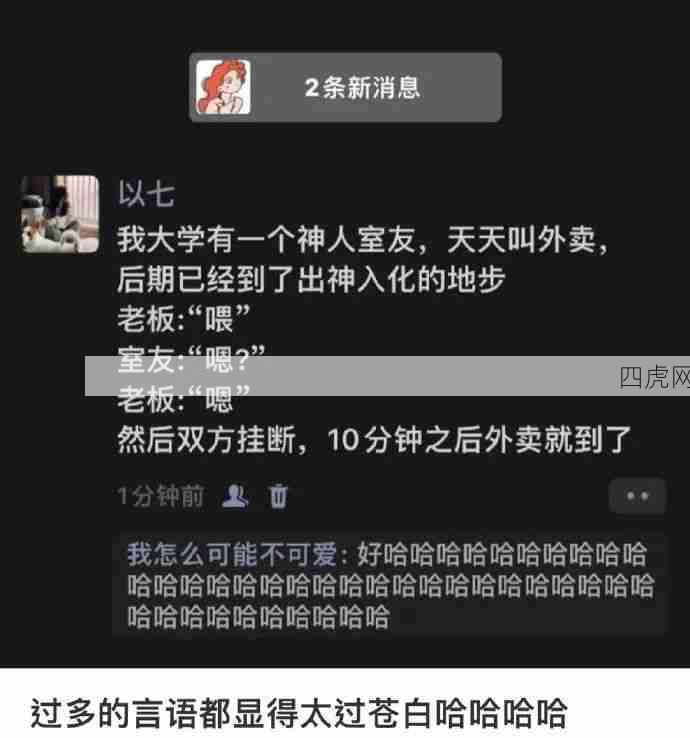The image size is (690, 738).
Task: Click the visibility people icon beside timestamp
Action: pyautogui.click(x=235, y=496)
